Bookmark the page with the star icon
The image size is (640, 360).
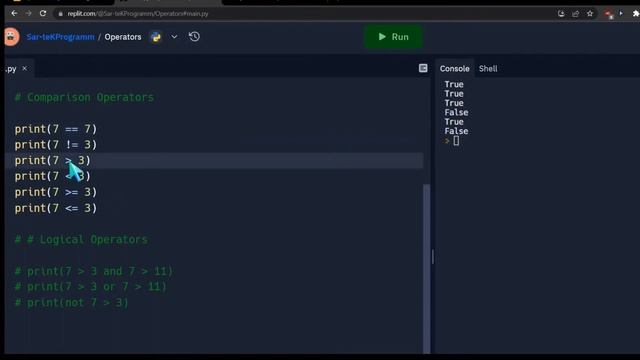point(590,14)
